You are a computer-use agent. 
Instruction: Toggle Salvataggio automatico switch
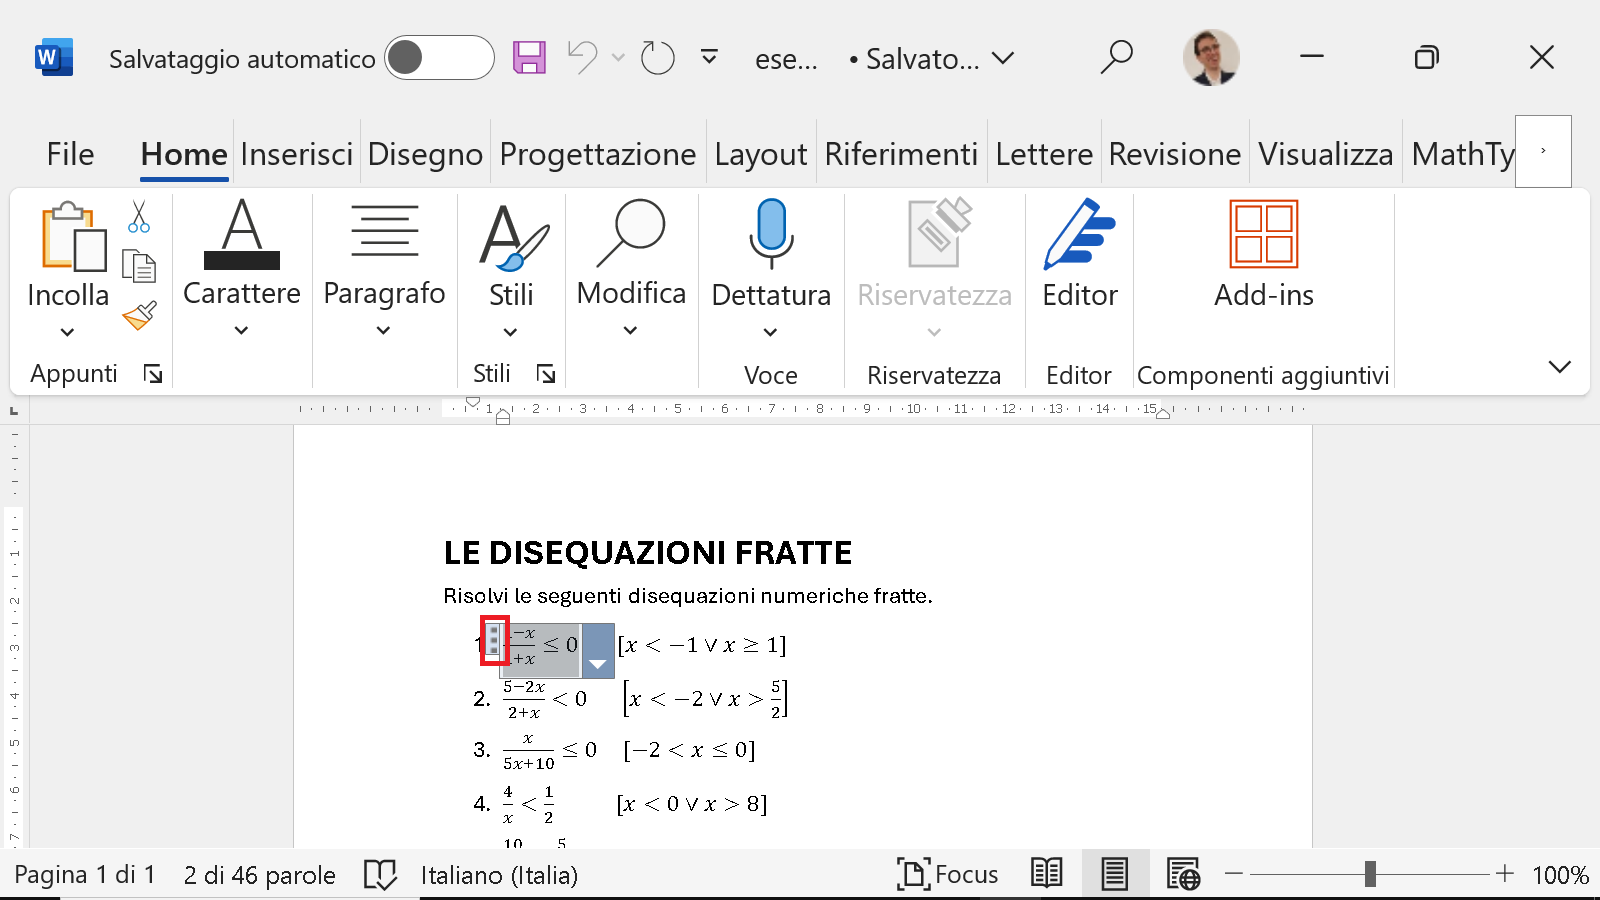439,58
